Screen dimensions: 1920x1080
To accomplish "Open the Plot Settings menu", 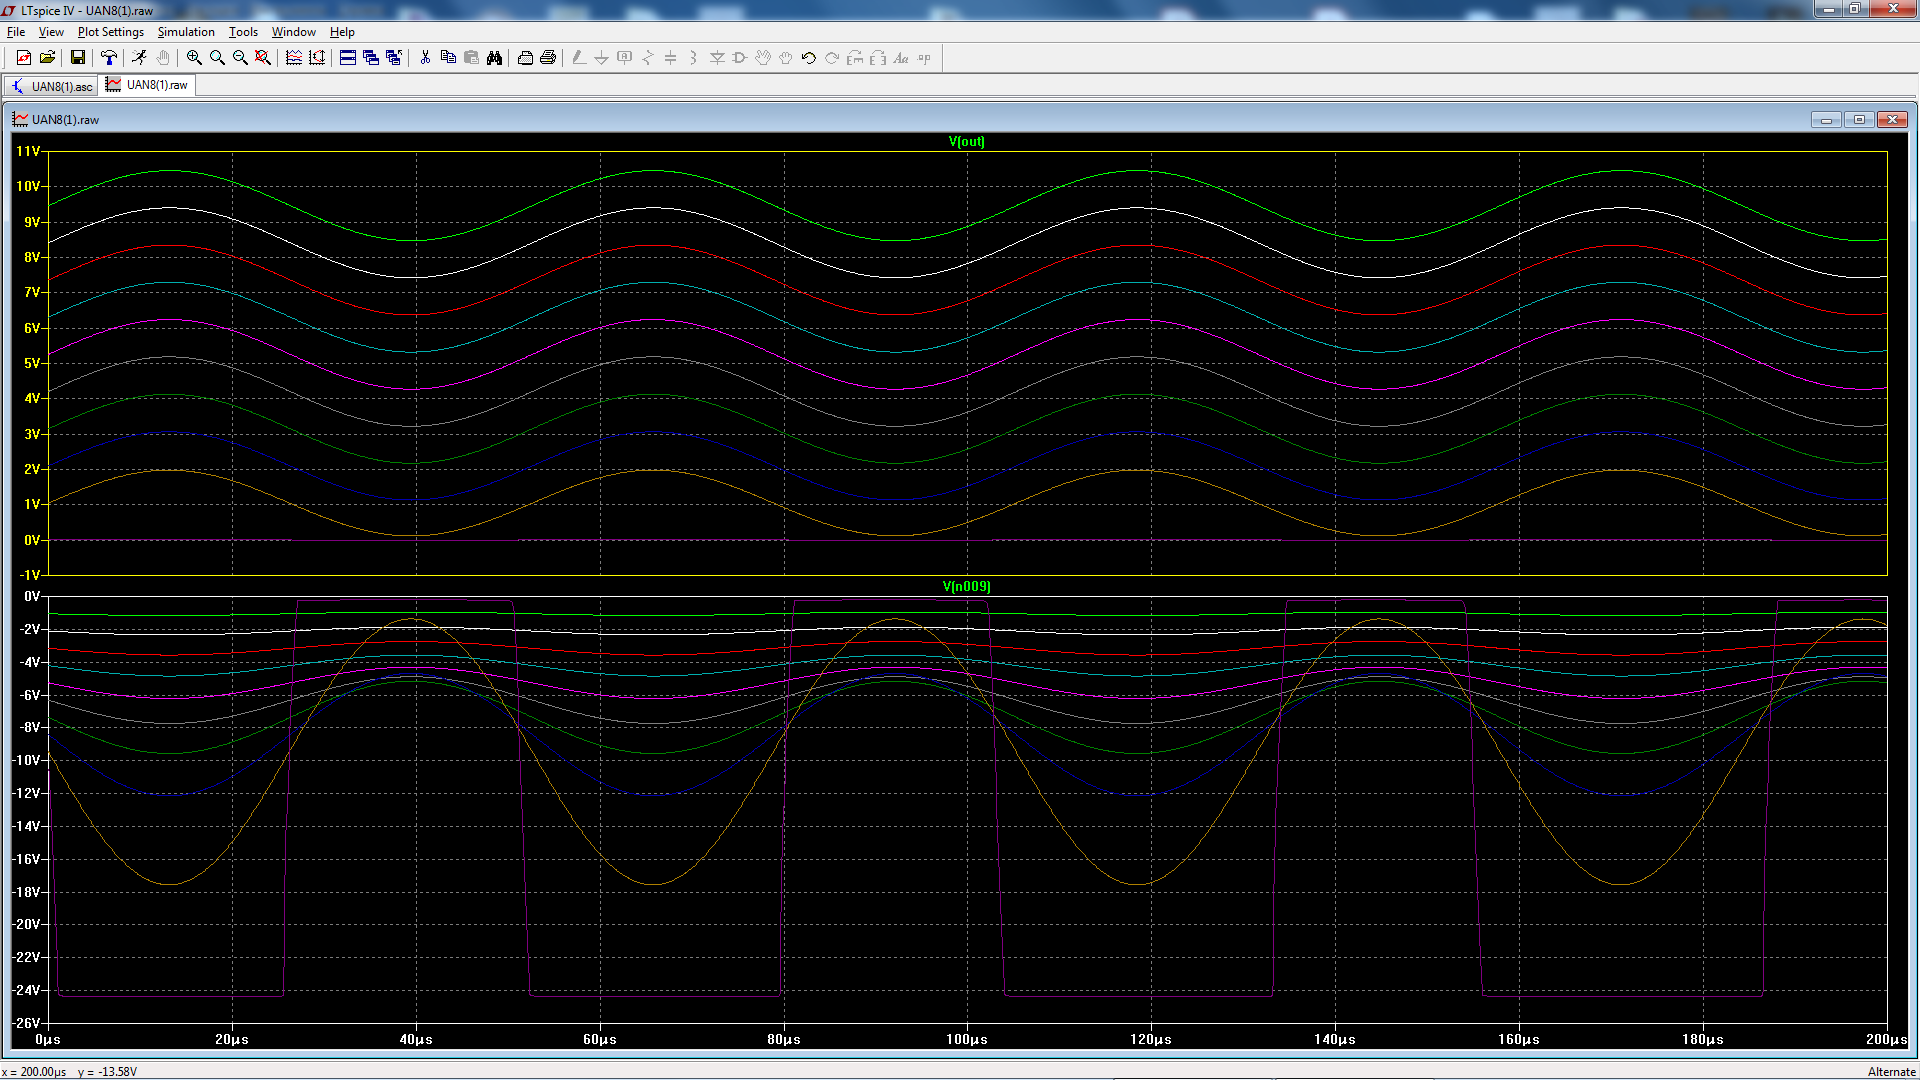I will 110,32.
